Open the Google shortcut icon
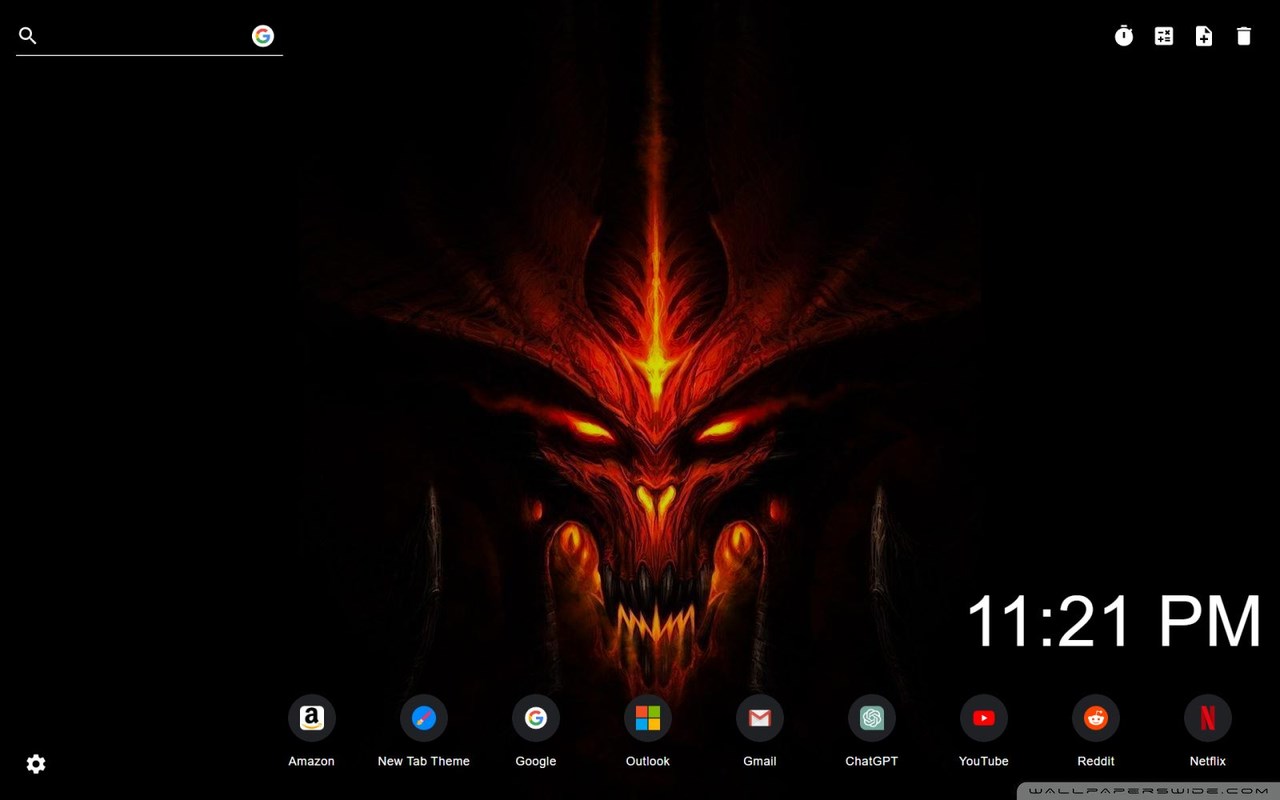1280x800 pixels. tap(536, 718)
